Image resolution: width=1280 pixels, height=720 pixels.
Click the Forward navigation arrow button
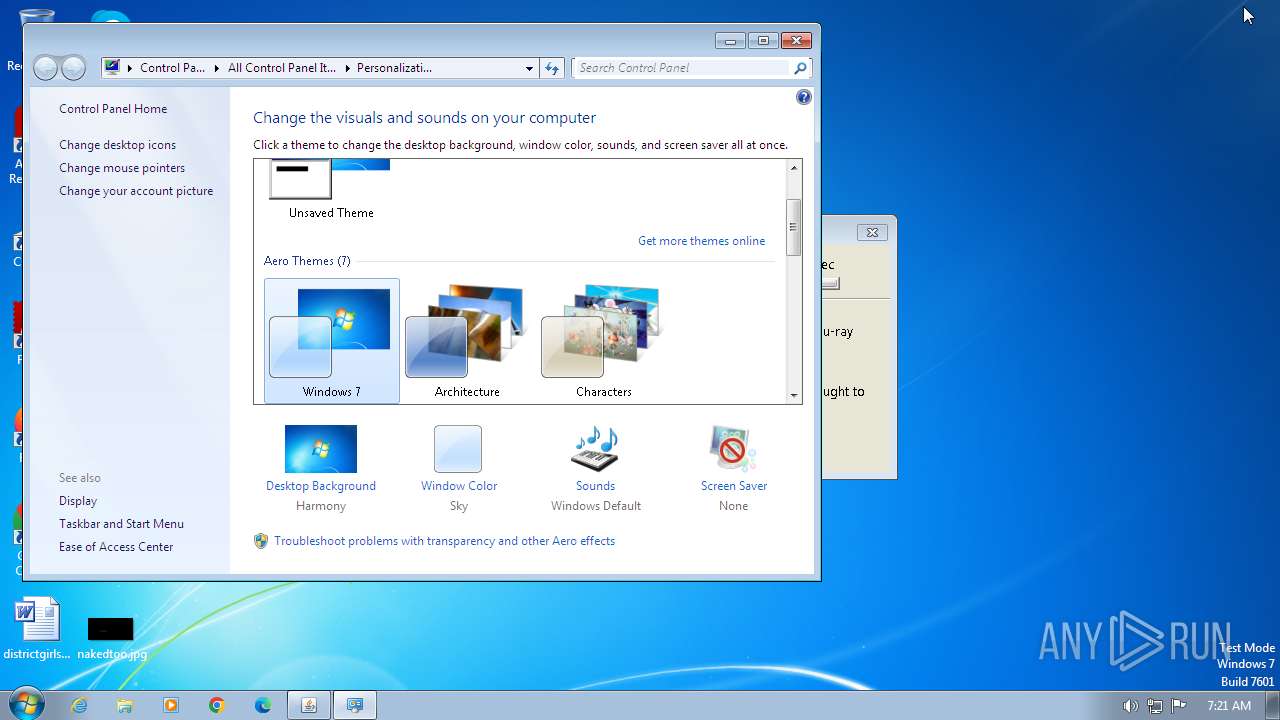(x=73, y=68)
